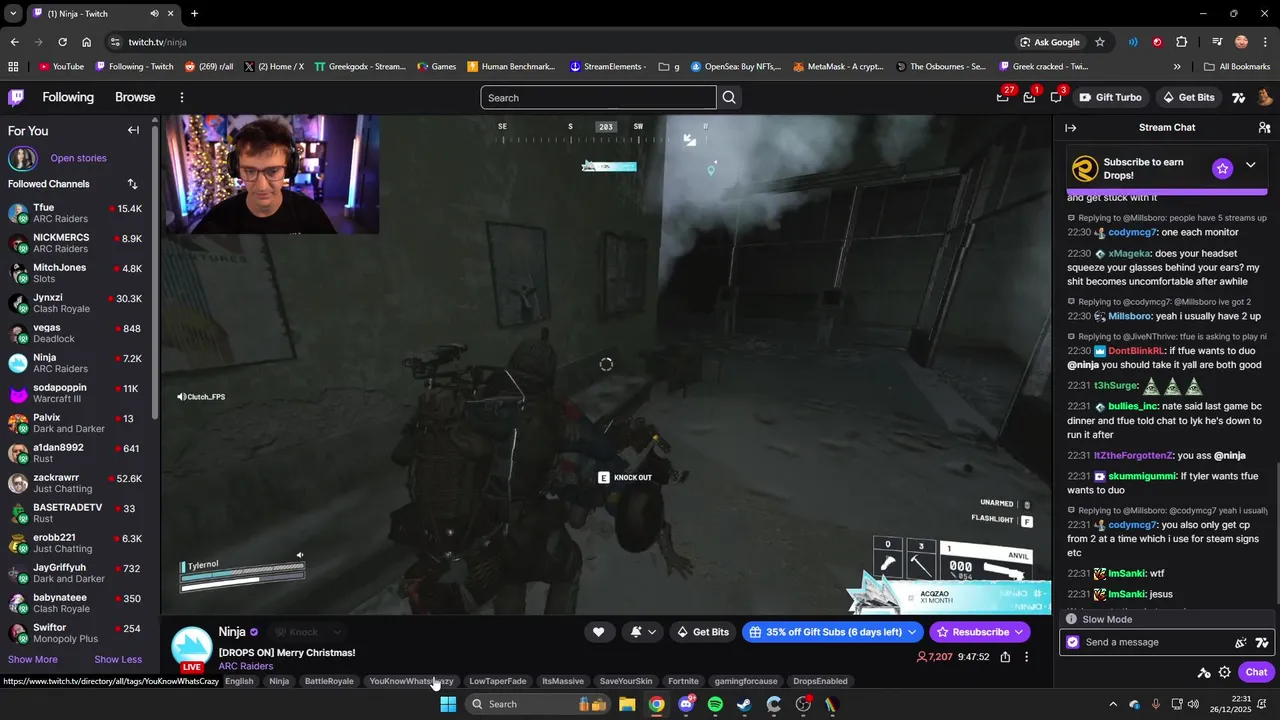The height and width of the screenshot is (720, 1280).
Task: Open the stream three-dot options menu
Action: [1026, 657]
